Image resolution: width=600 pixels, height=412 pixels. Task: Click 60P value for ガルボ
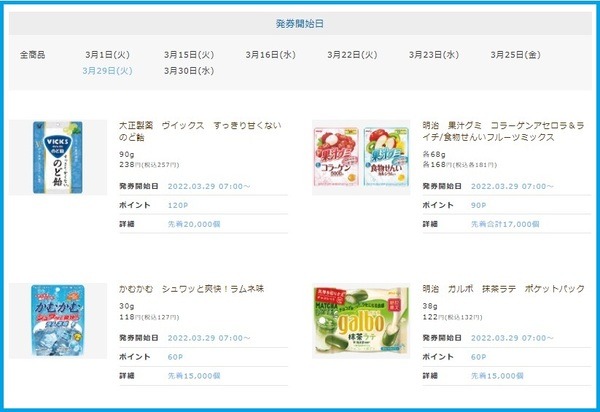478,357
